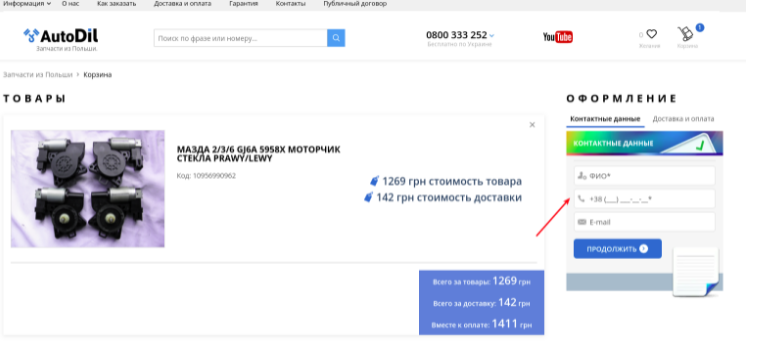
Task: Open the YouTube channel logo
Action: (x=557, y=37)
